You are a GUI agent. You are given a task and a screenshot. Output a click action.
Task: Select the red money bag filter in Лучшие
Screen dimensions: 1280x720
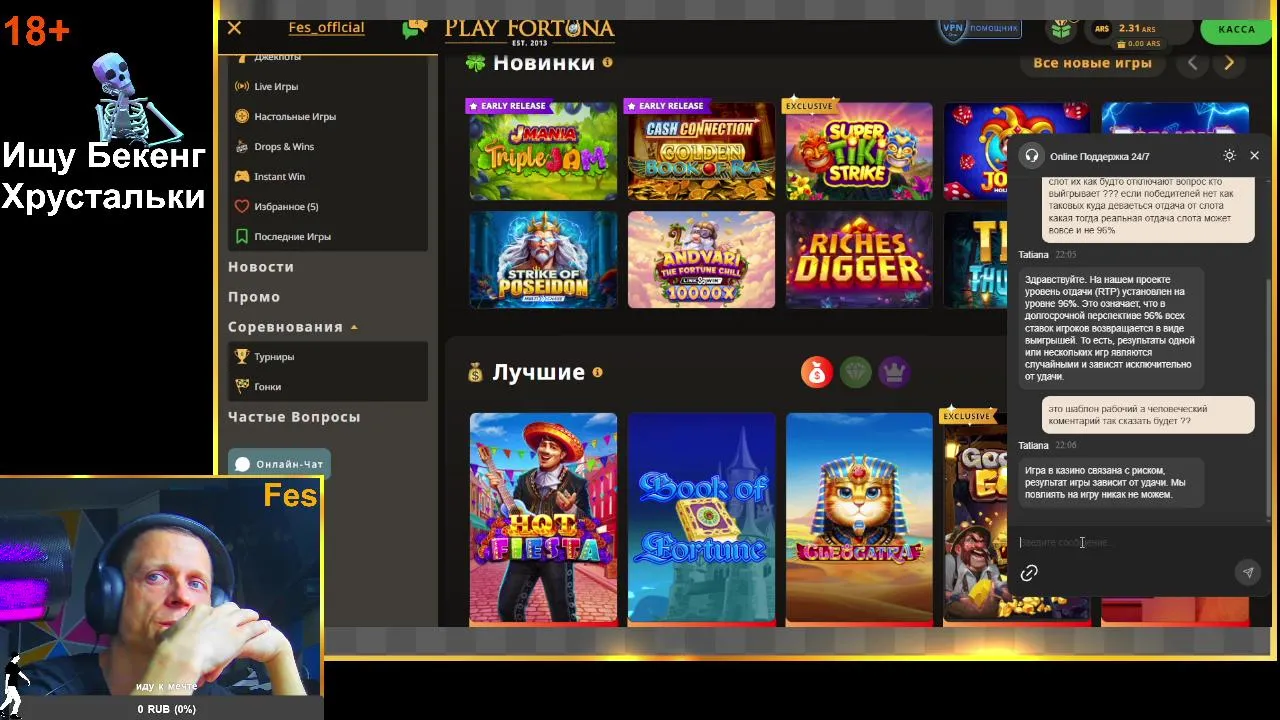[817, 373]
